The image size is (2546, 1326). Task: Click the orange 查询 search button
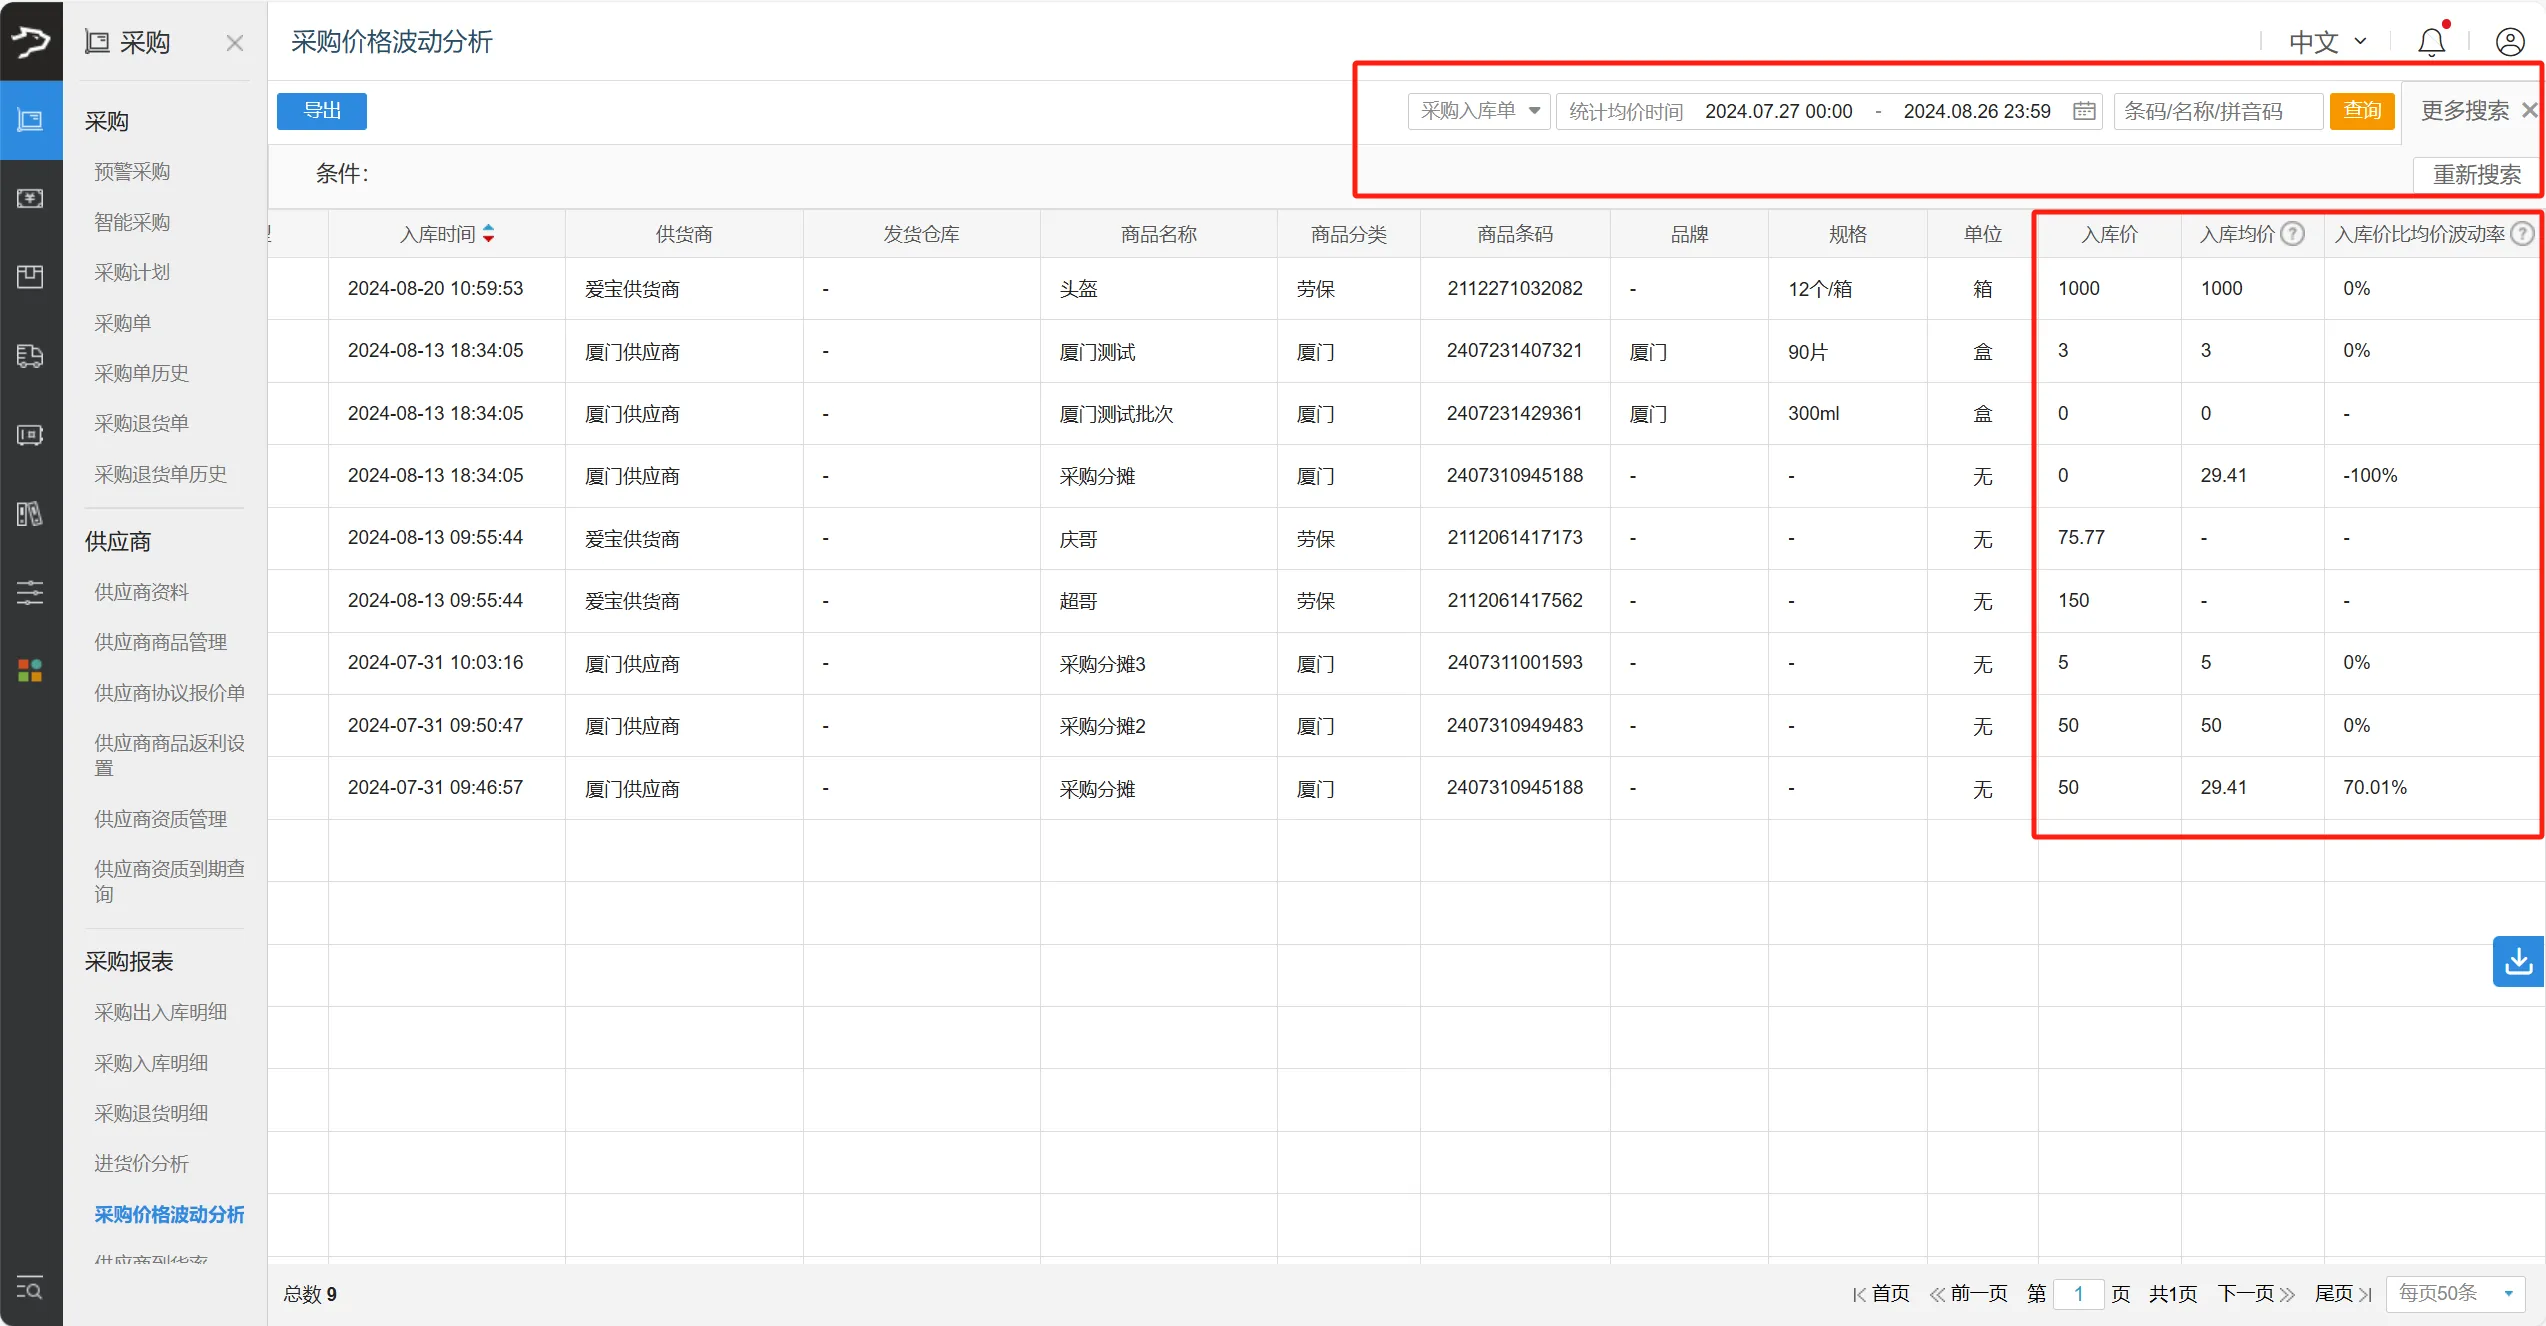pos(2362,111)
